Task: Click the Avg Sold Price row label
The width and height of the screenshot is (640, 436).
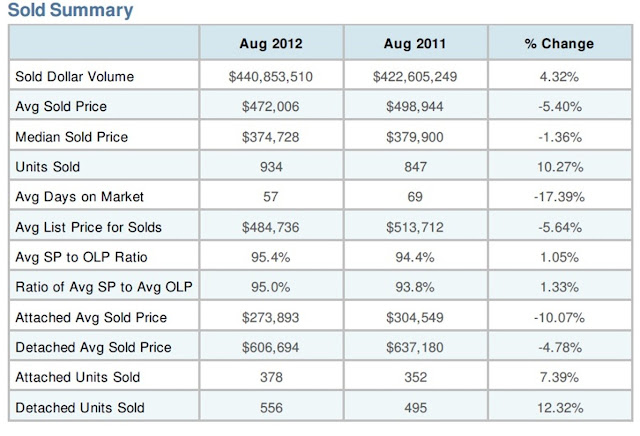Action: (61, 106)
